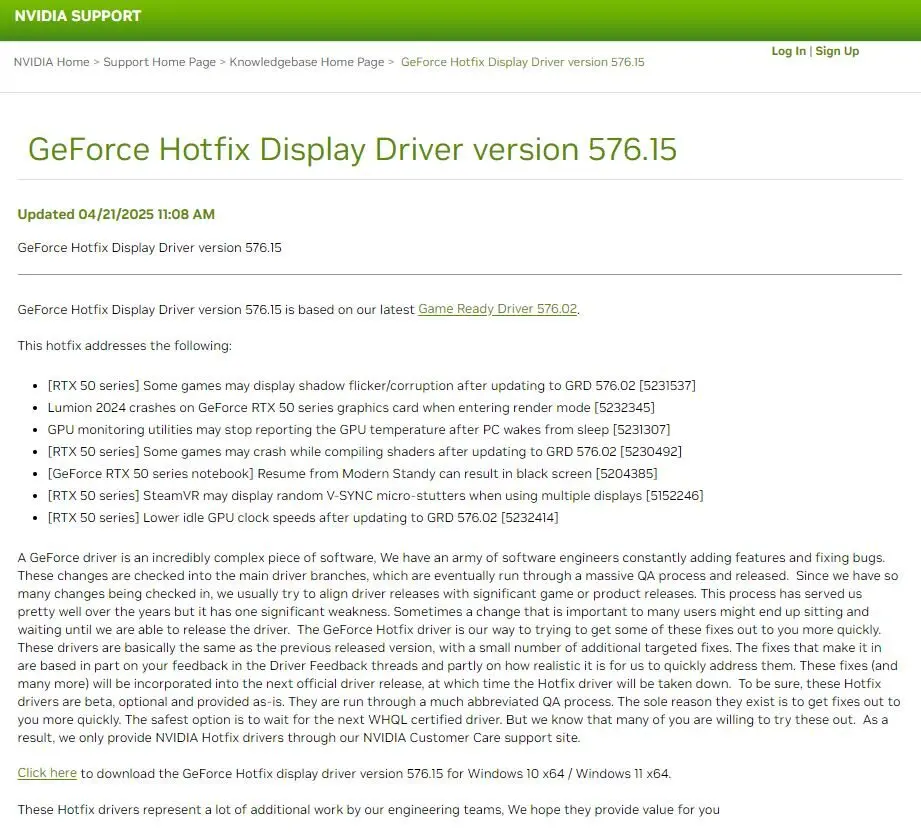Screen dimensions: 921x836
Task: Click the Sign Up link
Action: pos(837,51)
